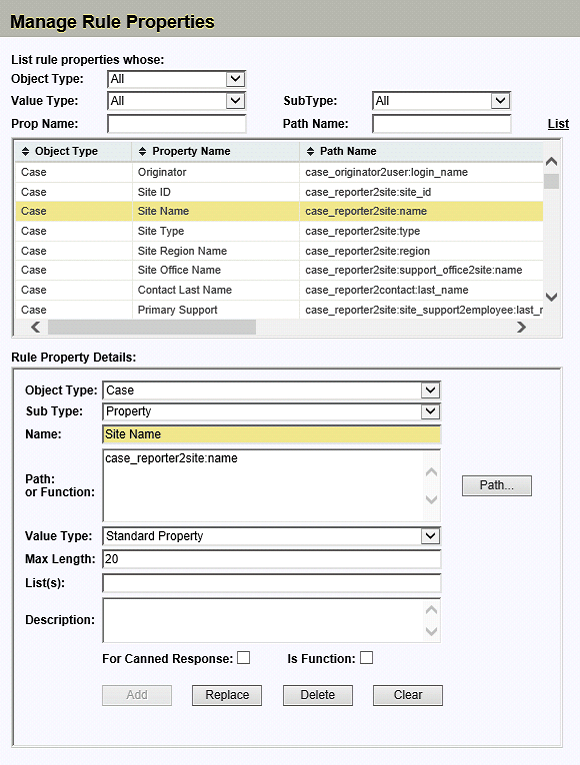Enable the For Canned Response checkbox
Viewport: 580px width, 765px height.
pos(243,658)
